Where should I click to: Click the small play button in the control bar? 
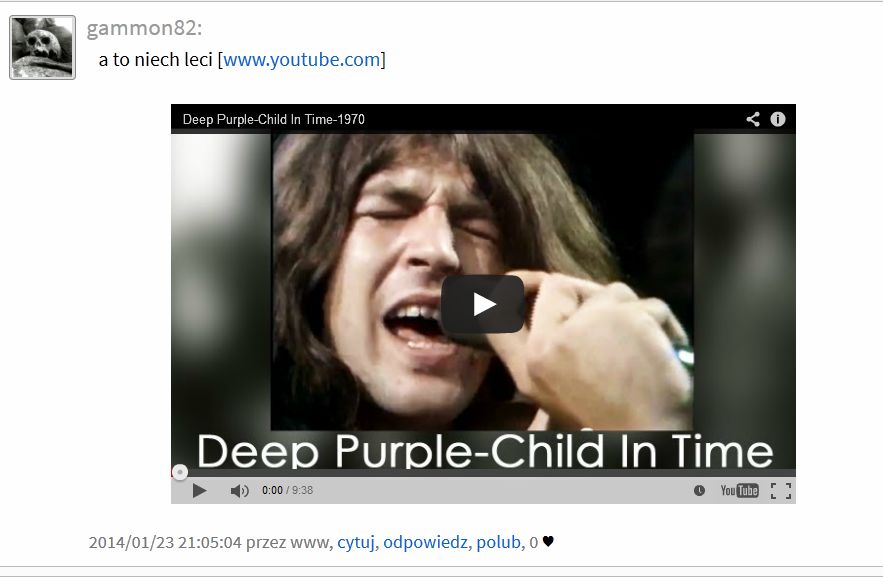(199, 491)
